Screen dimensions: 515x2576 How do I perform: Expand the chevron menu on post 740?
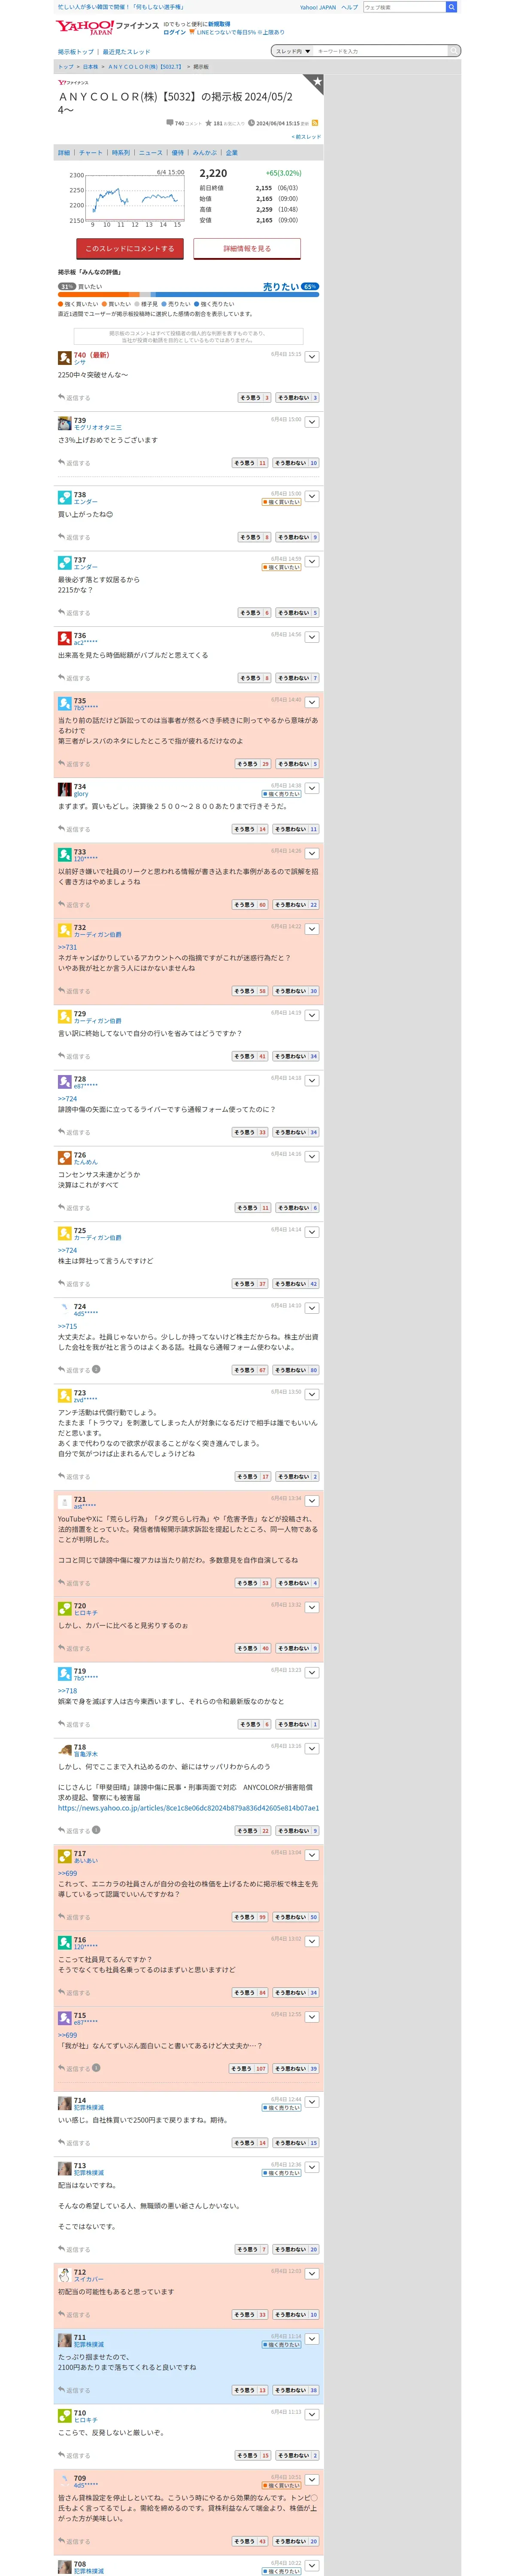[312, 357]
